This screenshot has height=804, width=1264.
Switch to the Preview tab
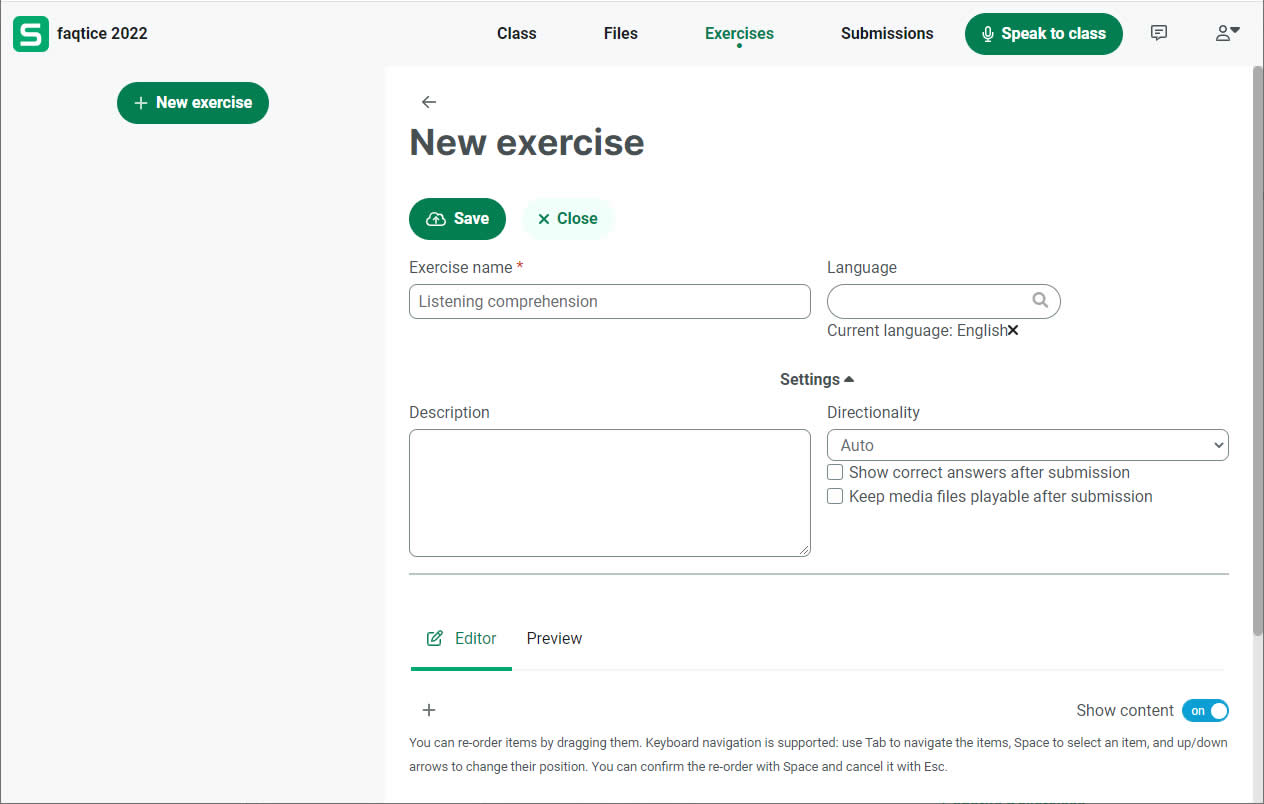[554, 638]
